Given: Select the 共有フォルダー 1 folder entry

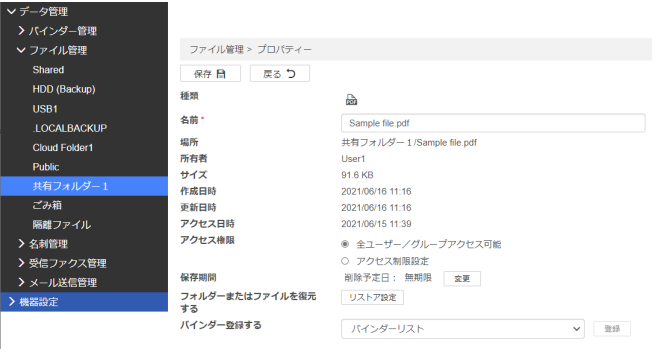Looking at the screenshot, I should pos(84,186).
